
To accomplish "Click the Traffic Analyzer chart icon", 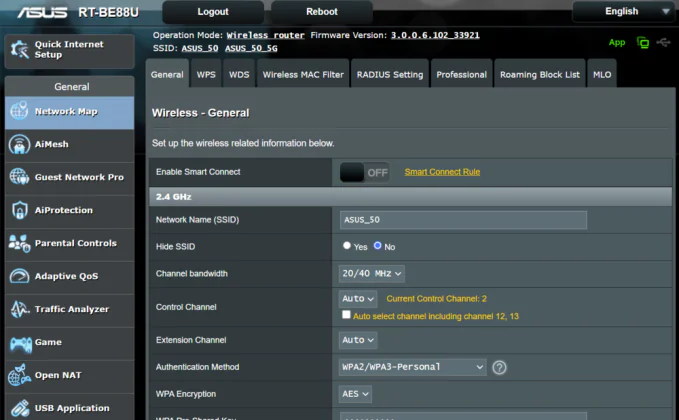I will [x=19, y=309].
